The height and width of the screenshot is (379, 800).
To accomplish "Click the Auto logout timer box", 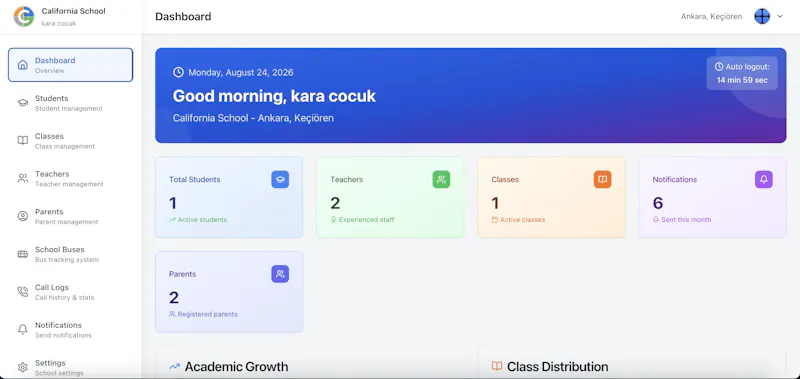I will coord(742,73).
